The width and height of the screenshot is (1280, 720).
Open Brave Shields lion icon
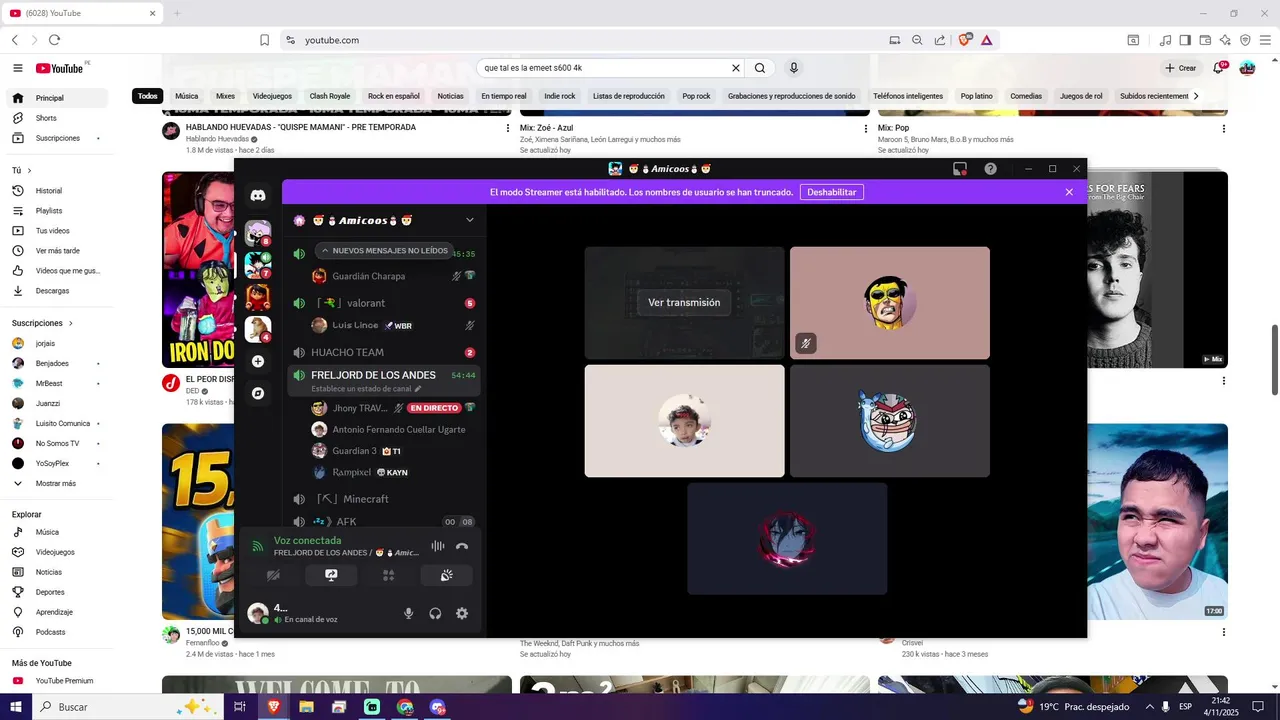965,40
